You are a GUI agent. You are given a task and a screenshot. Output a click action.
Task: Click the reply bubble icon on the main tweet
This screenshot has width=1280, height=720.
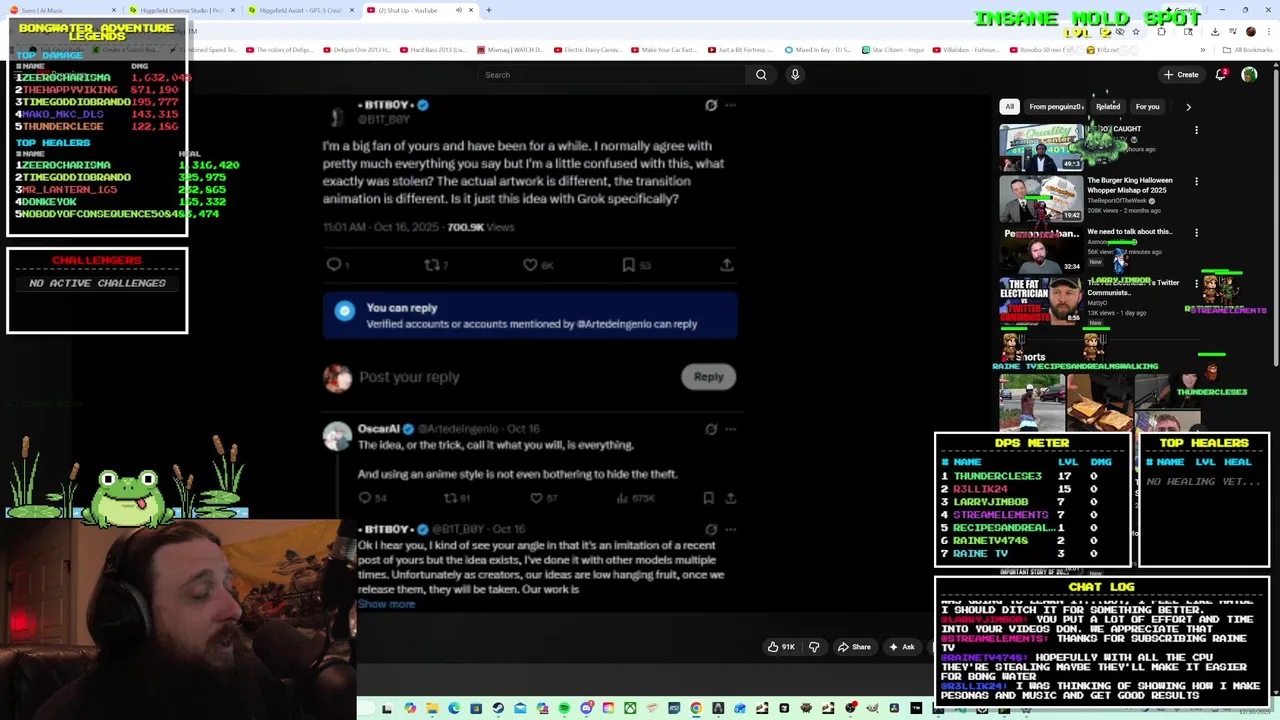pyautogui.click(x=334, y=265)
